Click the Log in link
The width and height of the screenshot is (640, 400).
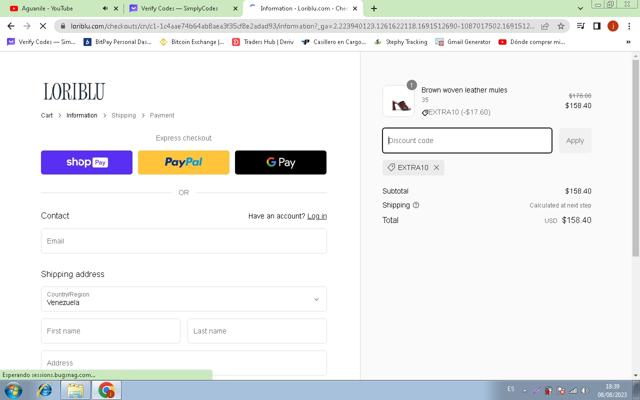click(317, 216)
